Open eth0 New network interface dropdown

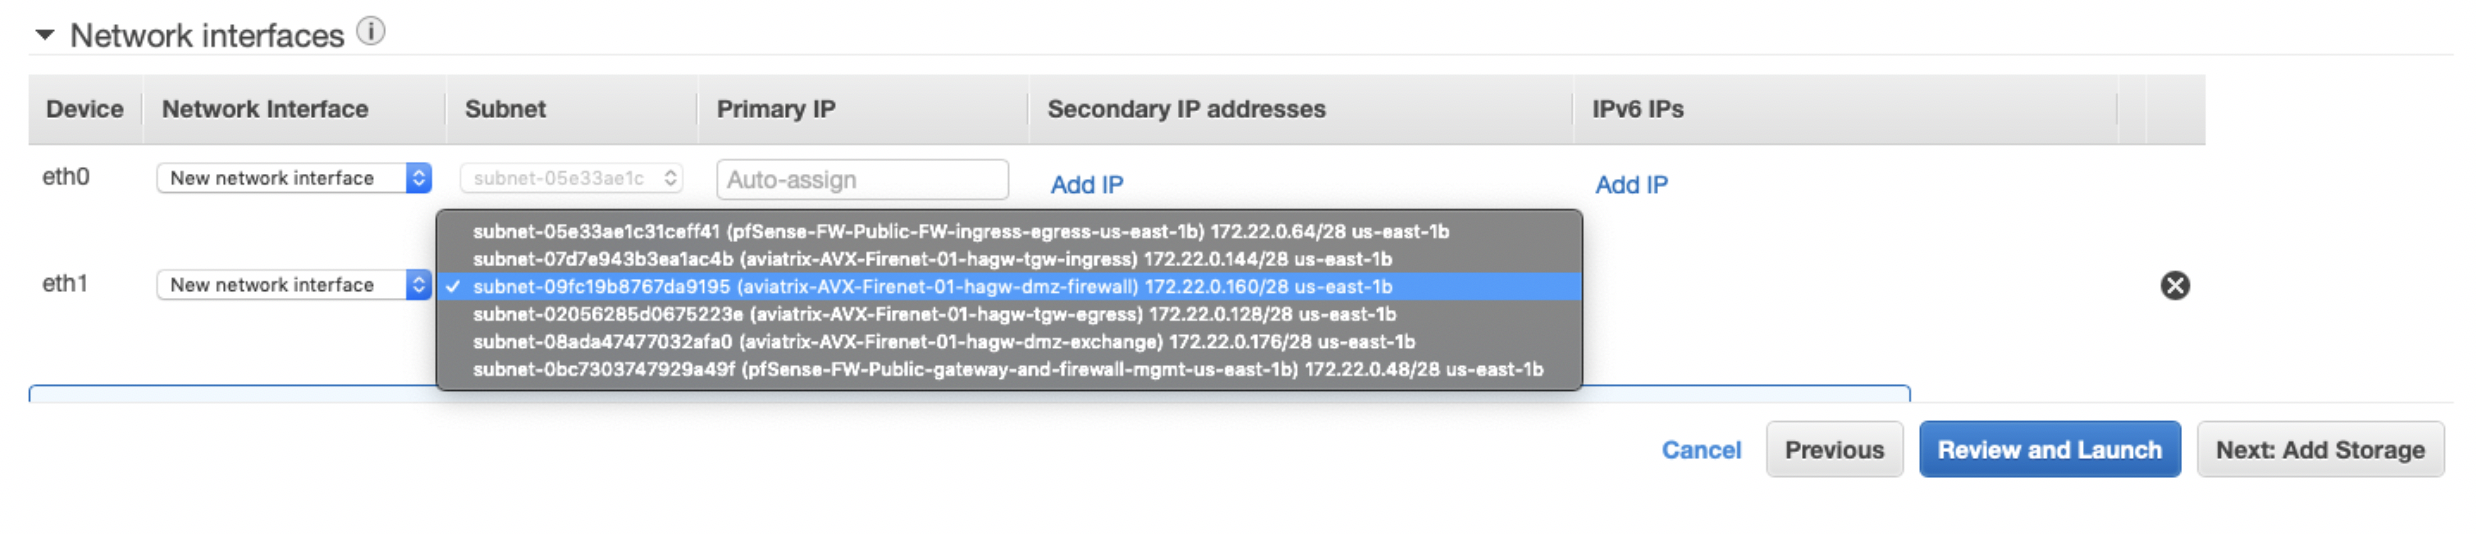pyautogui.click(x=293, y=178)
